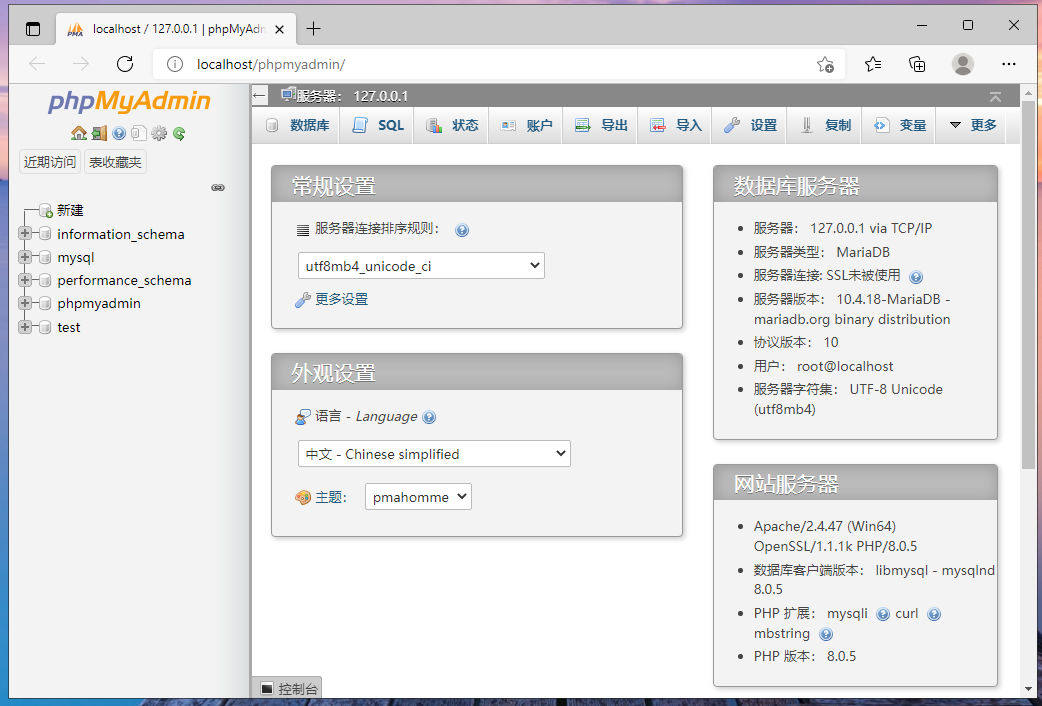
Task: Open the 更多 dropdown menu
Action: (972, 125)
